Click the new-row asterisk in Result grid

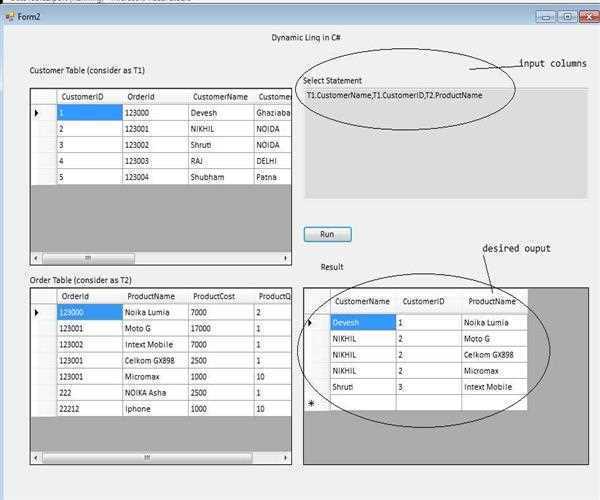click(x=315, y=402)
